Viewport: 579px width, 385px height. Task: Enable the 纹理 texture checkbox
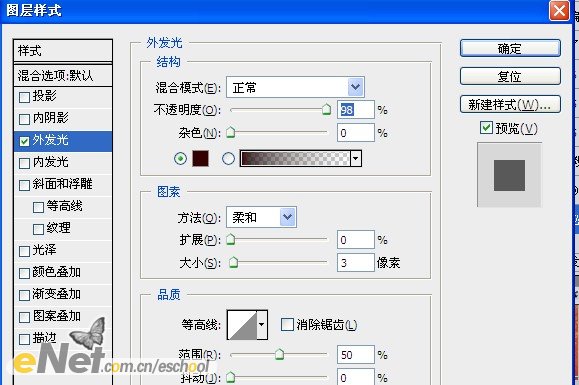pyautogui.click(x=38, y=229)
